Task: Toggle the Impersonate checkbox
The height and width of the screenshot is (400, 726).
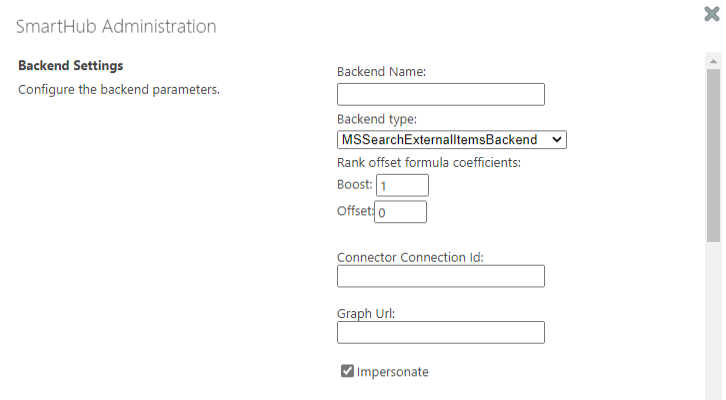Action: [x=347, y=372]
